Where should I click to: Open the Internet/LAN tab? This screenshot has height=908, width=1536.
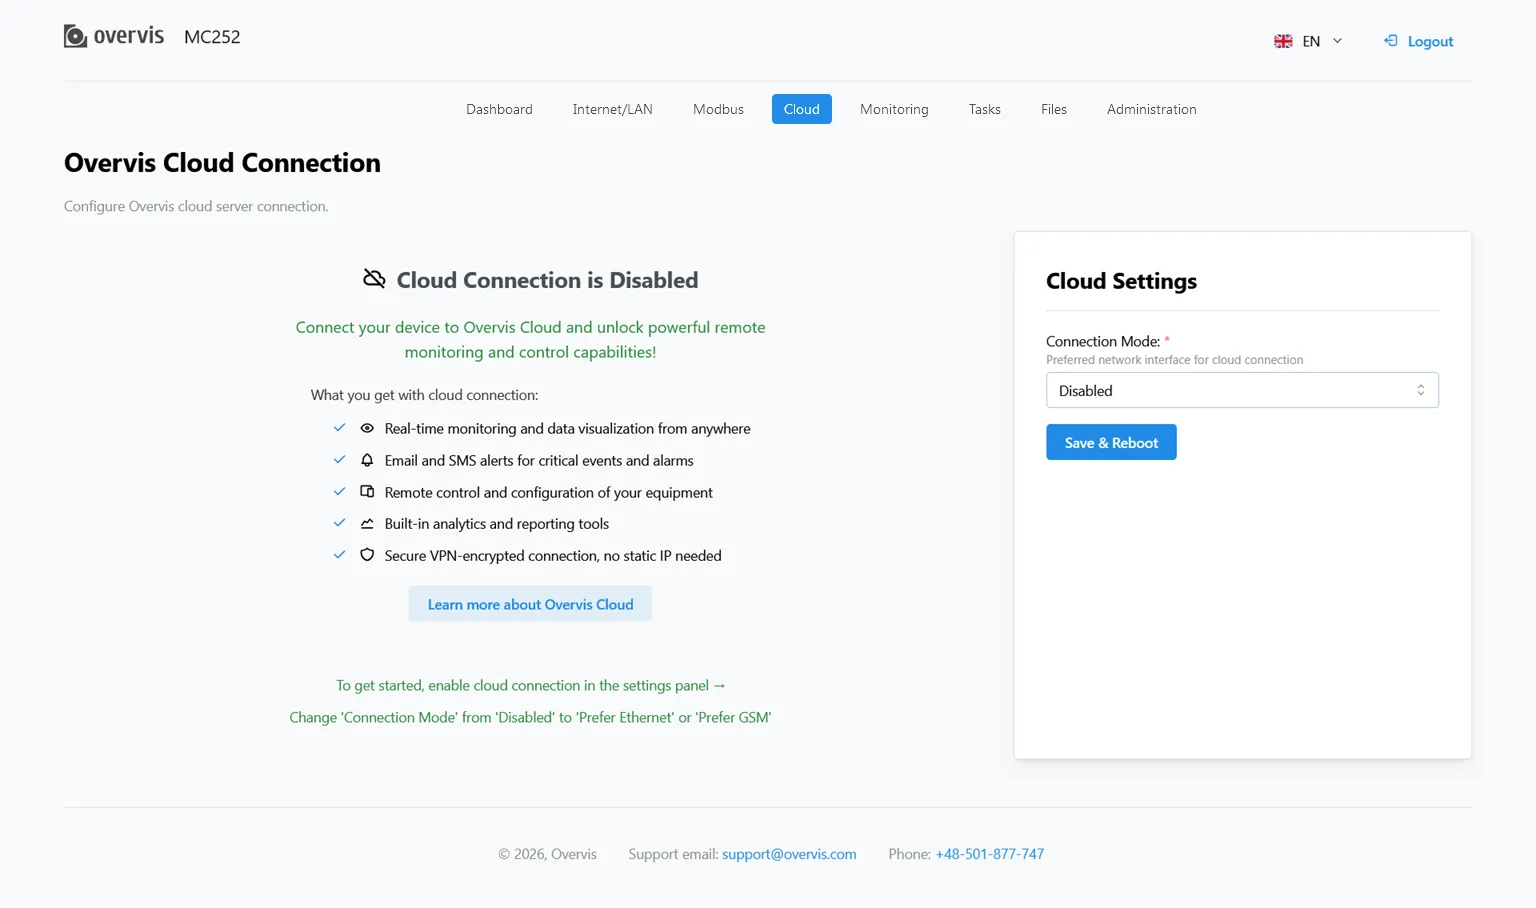(612, 109)
